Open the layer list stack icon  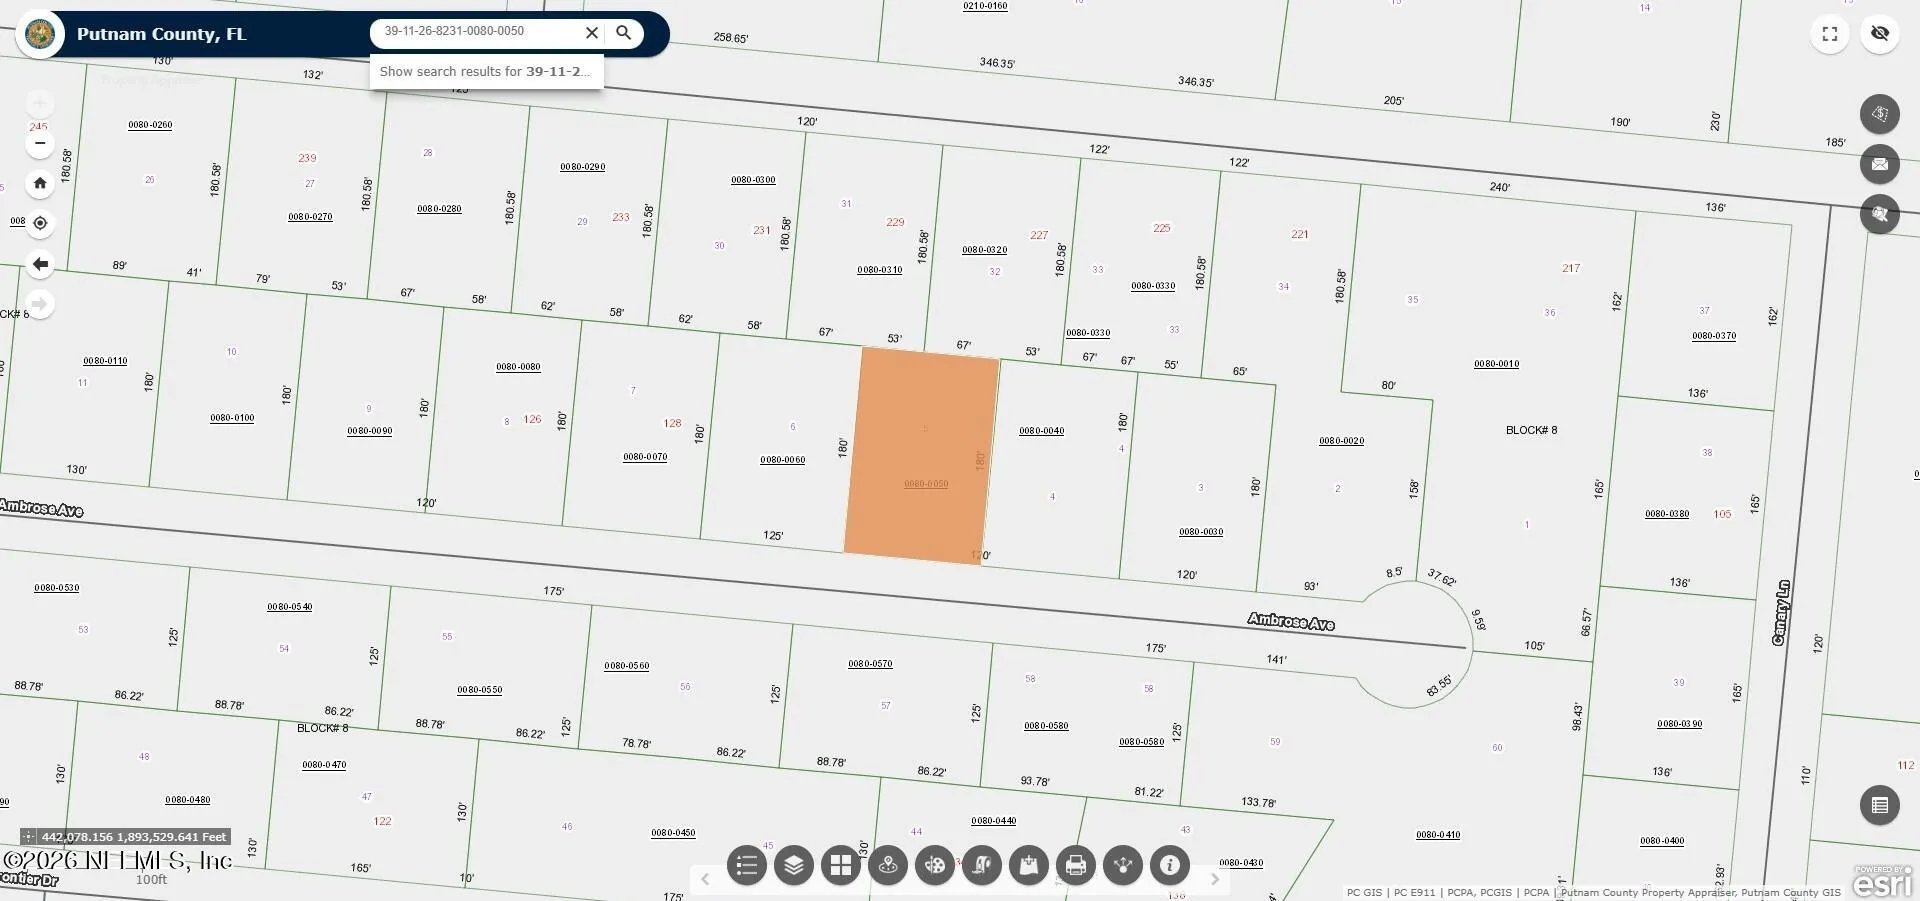[794, 865]
